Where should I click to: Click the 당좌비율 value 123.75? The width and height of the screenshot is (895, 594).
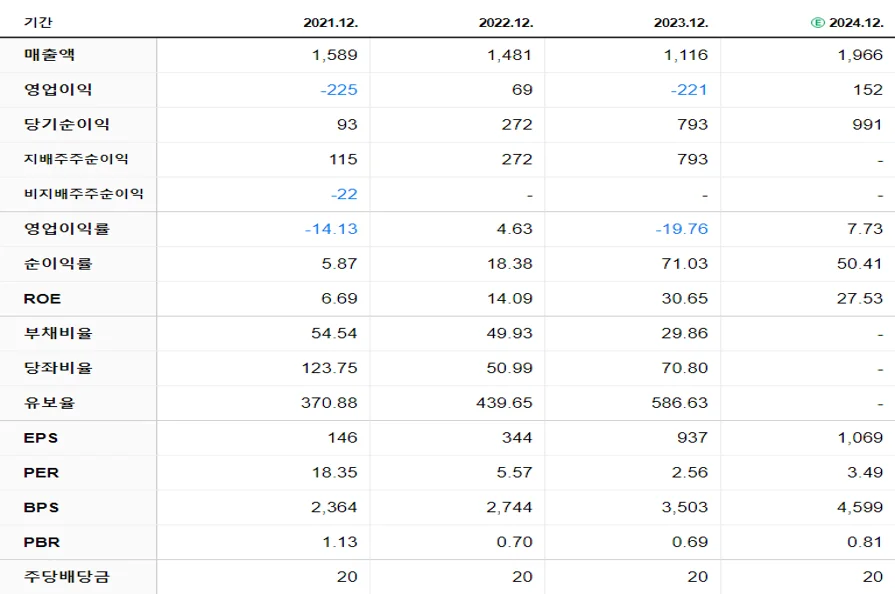pos(330,369)
